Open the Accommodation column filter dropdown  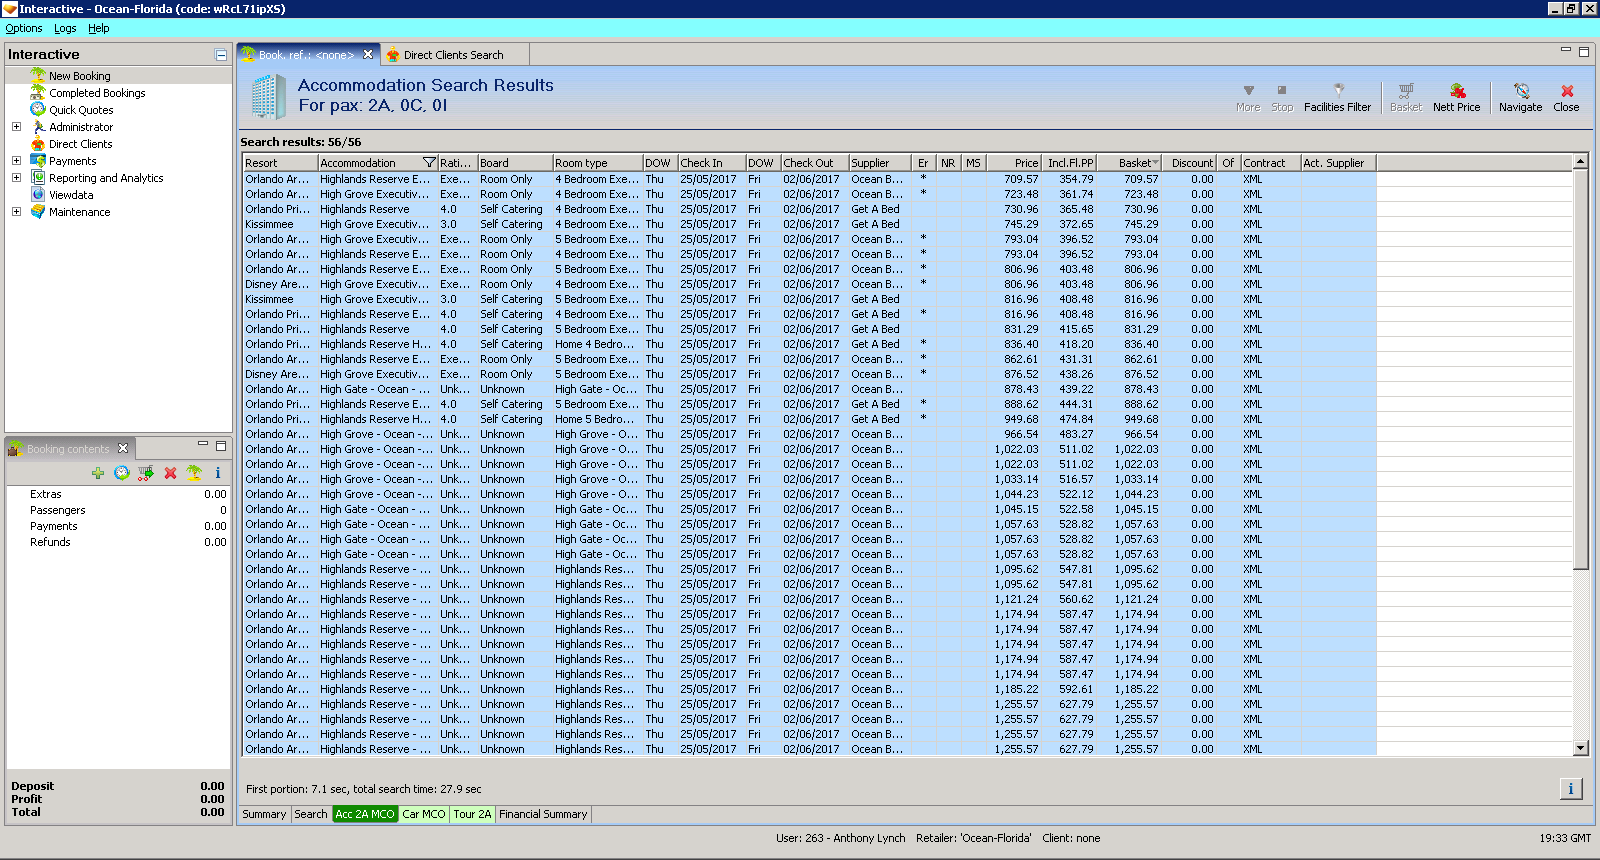(x=429, y=163)
